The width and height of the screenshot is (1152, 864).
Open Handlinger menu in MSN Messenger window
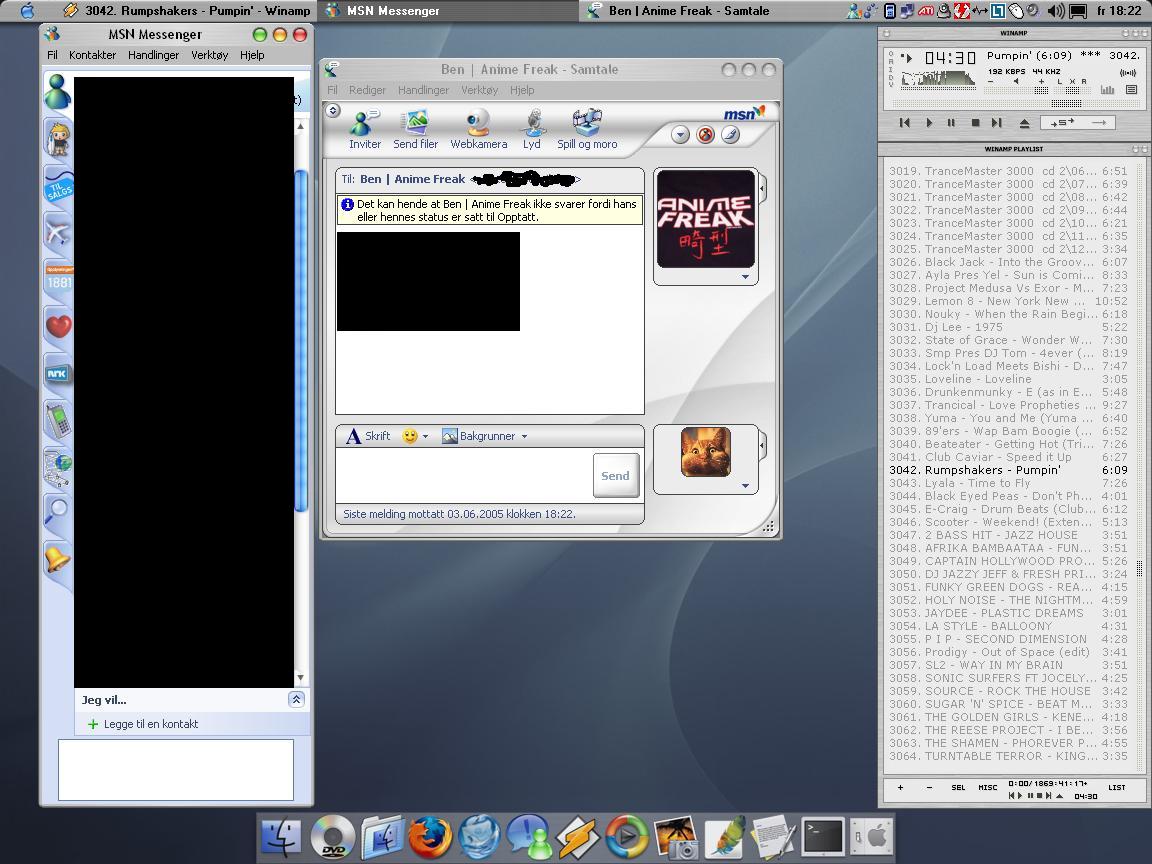(154, 55)
